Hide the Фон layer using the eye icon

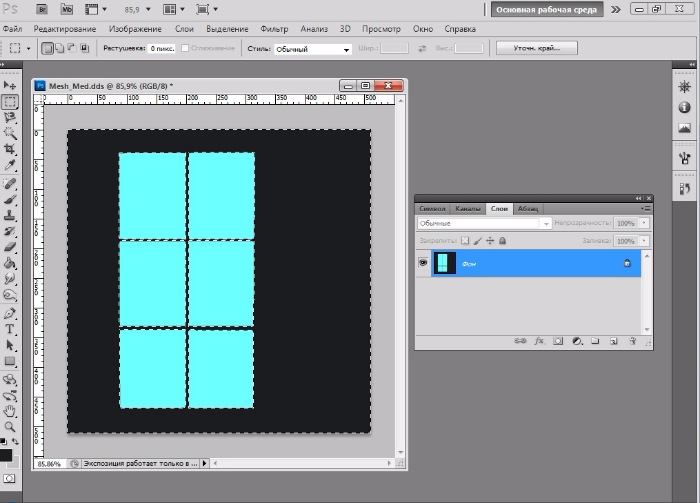423,262
